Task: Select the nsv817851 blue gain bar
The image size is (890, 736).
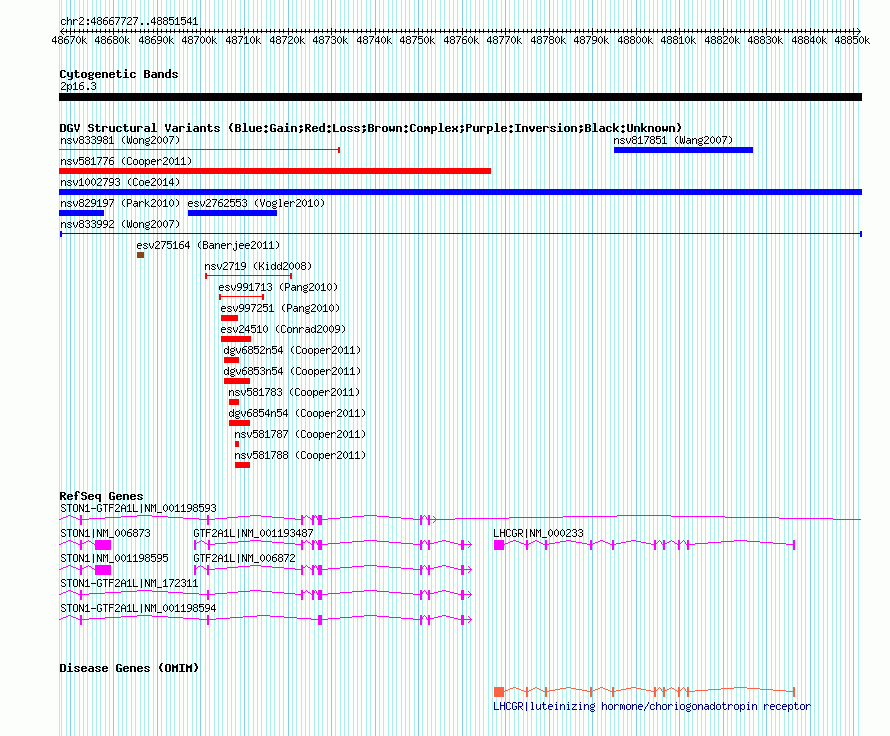Action: tap(683, 150)
